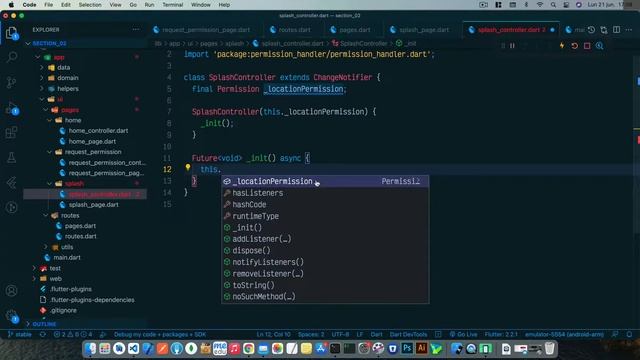Click the Flutter: 2.2.1 version status
This screenshot has width=640, height=360.
[x=501, y=334]
